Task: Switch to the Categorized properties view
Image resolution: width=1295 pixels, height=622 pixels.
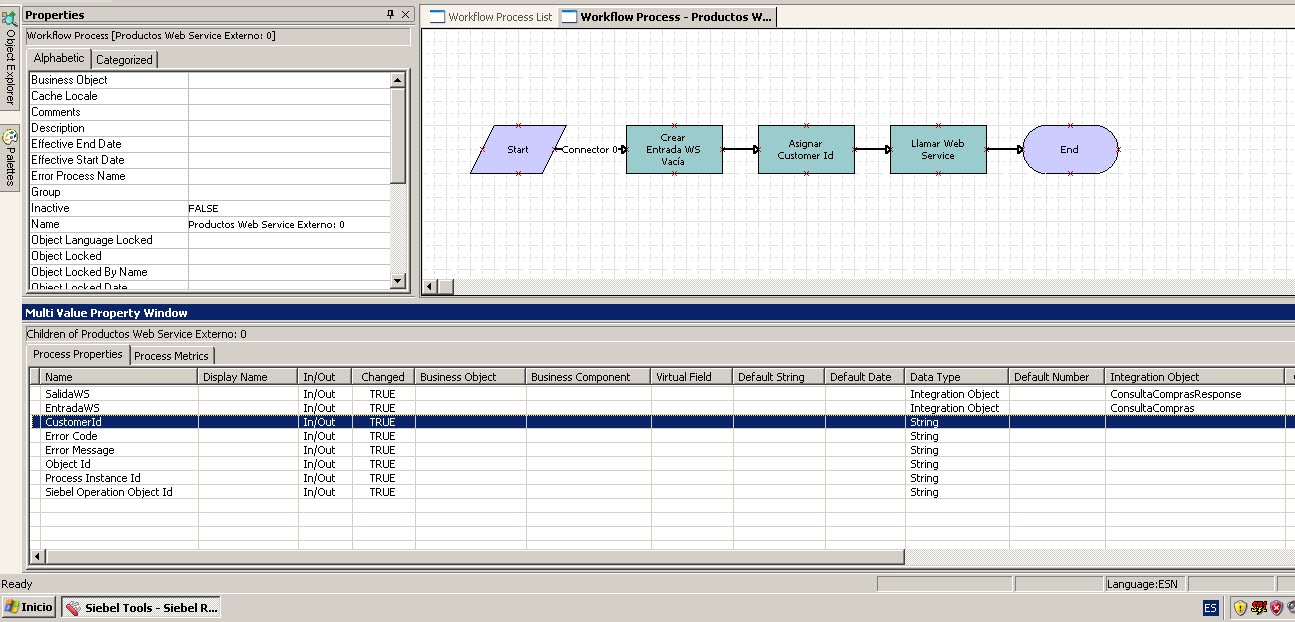Action: (x=124, y=59)
